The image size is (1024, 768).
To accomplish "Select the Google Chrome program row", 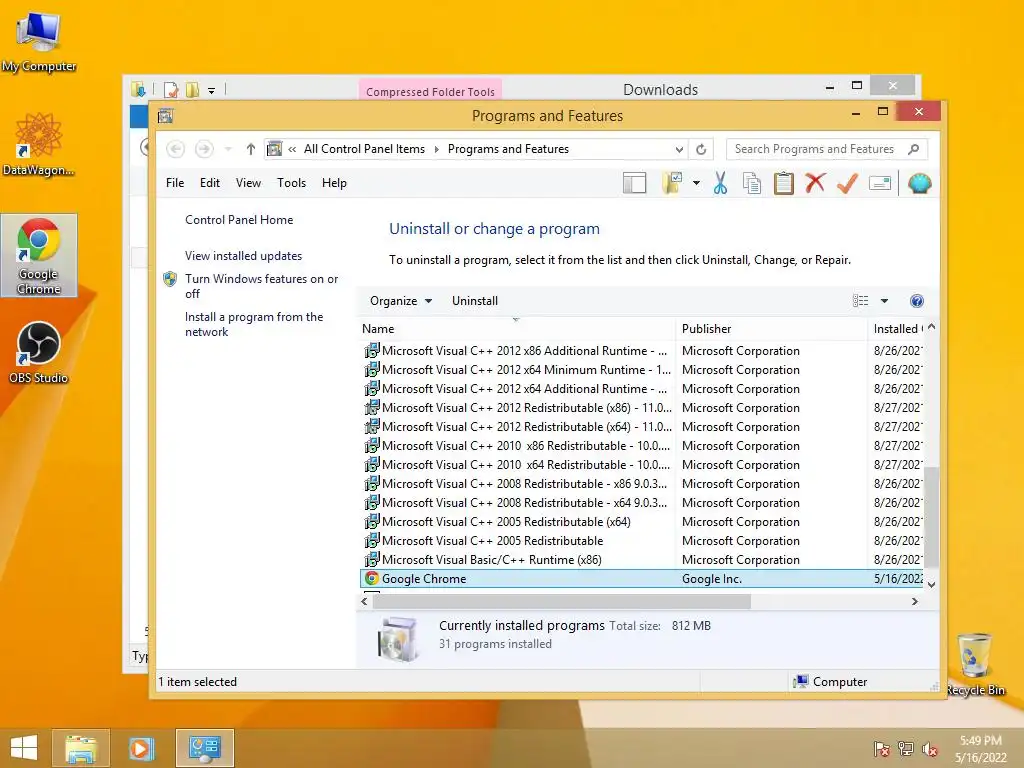I will [x=642, y=579].
